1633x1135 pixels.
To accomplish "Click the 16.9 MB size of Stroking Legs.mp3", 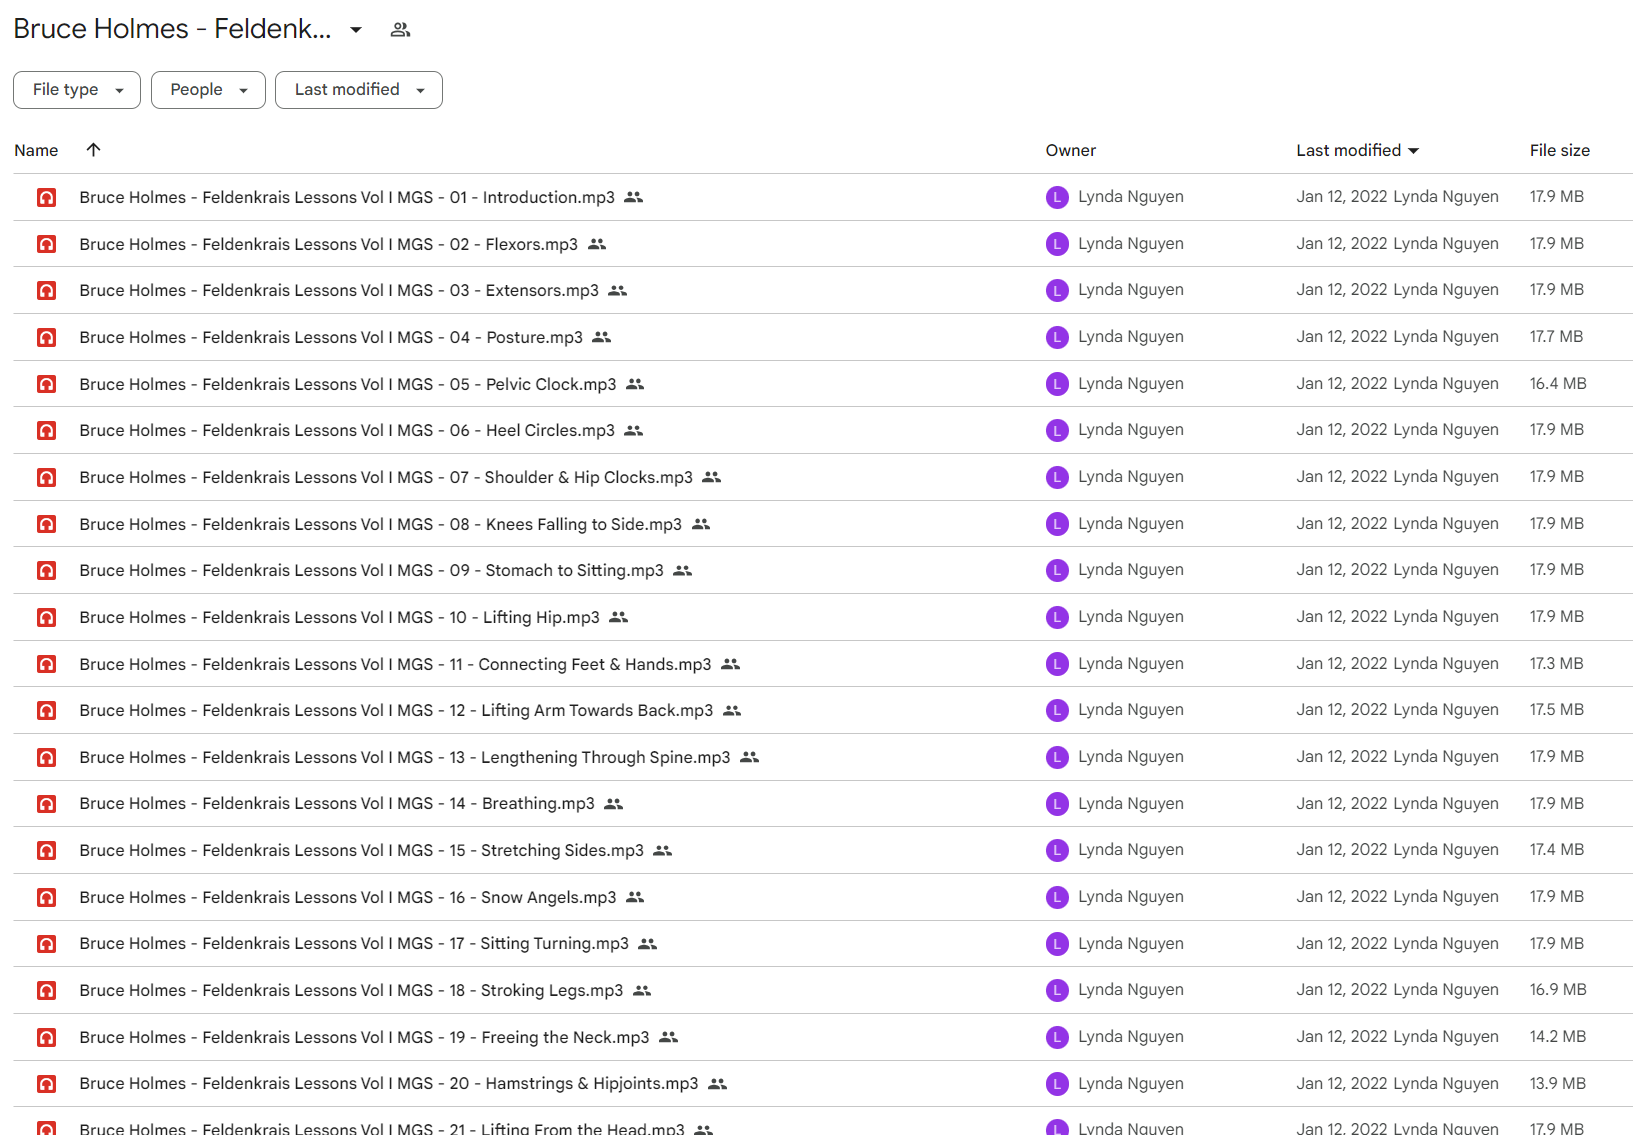I will (x=1558, y=990).
